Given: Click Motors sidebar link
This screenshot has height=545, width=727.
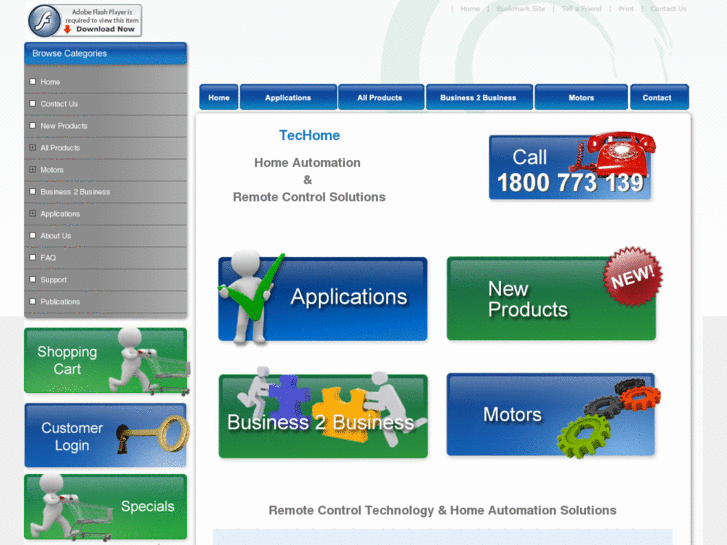Looking at the screenshot, I should pyautogui.click(x=51, y=170).
